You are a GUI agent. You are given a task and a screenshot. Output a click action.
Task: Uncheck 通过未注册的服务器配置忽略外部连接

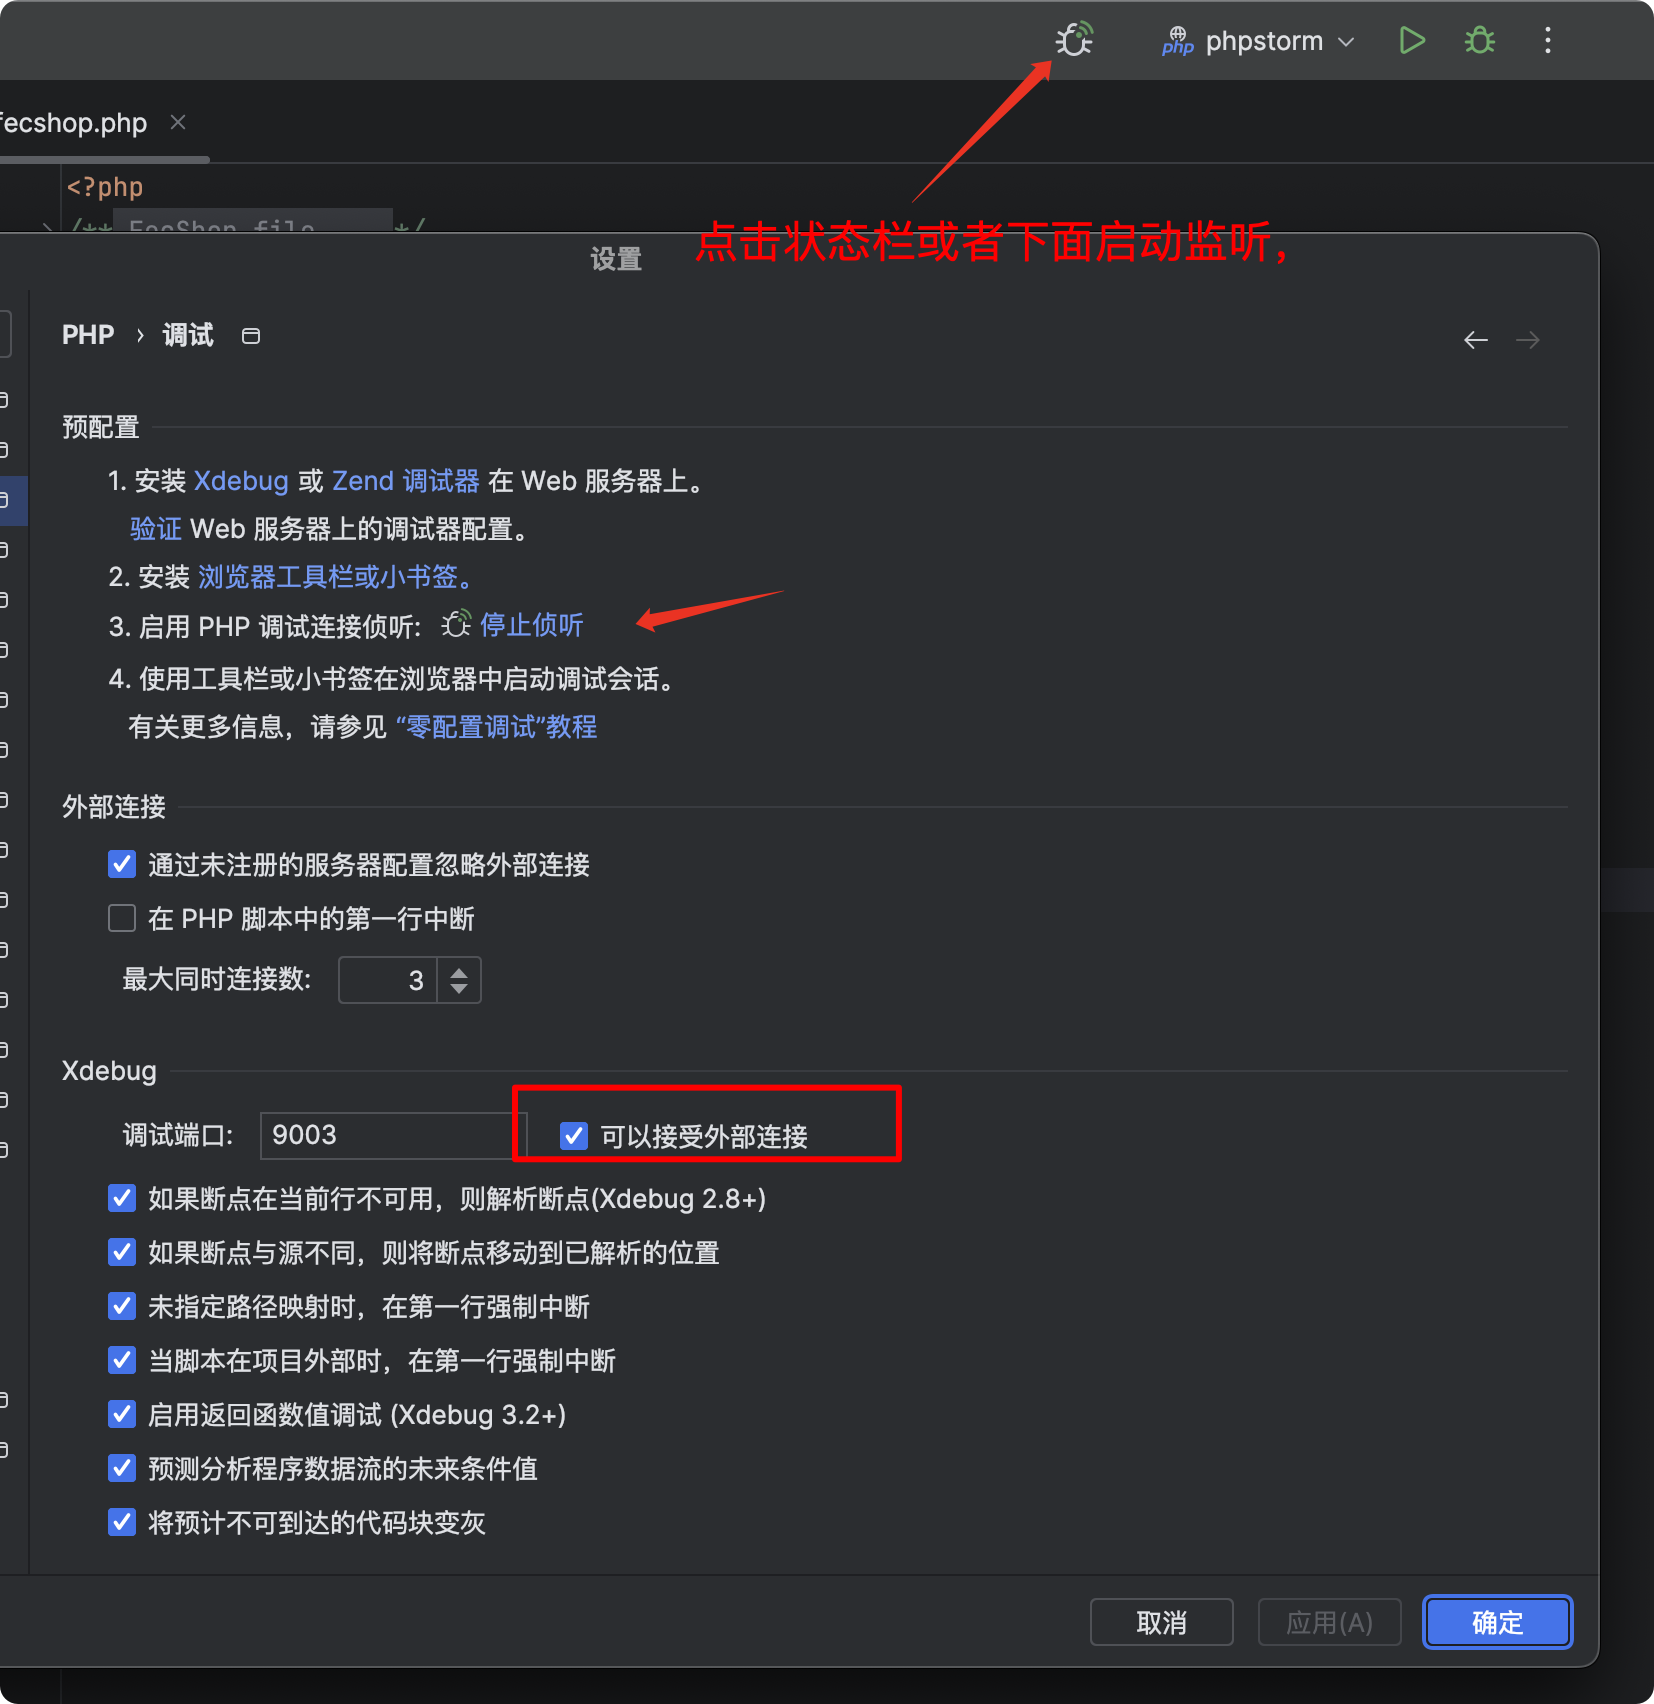click(122, 864)
